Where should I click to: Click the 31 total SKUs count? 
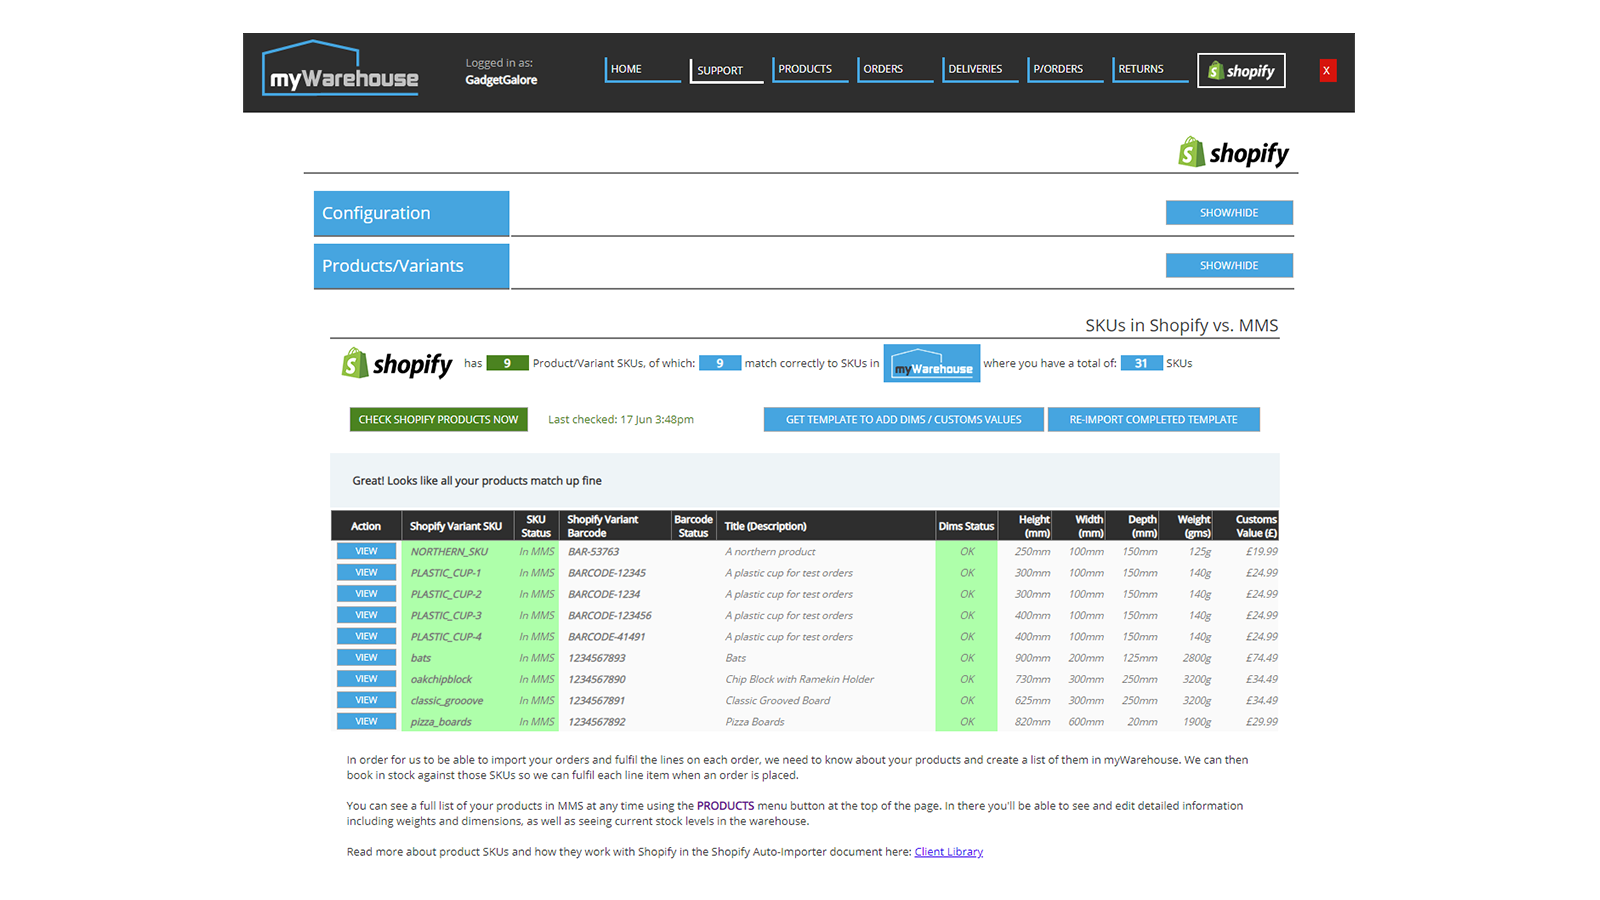1141,363
